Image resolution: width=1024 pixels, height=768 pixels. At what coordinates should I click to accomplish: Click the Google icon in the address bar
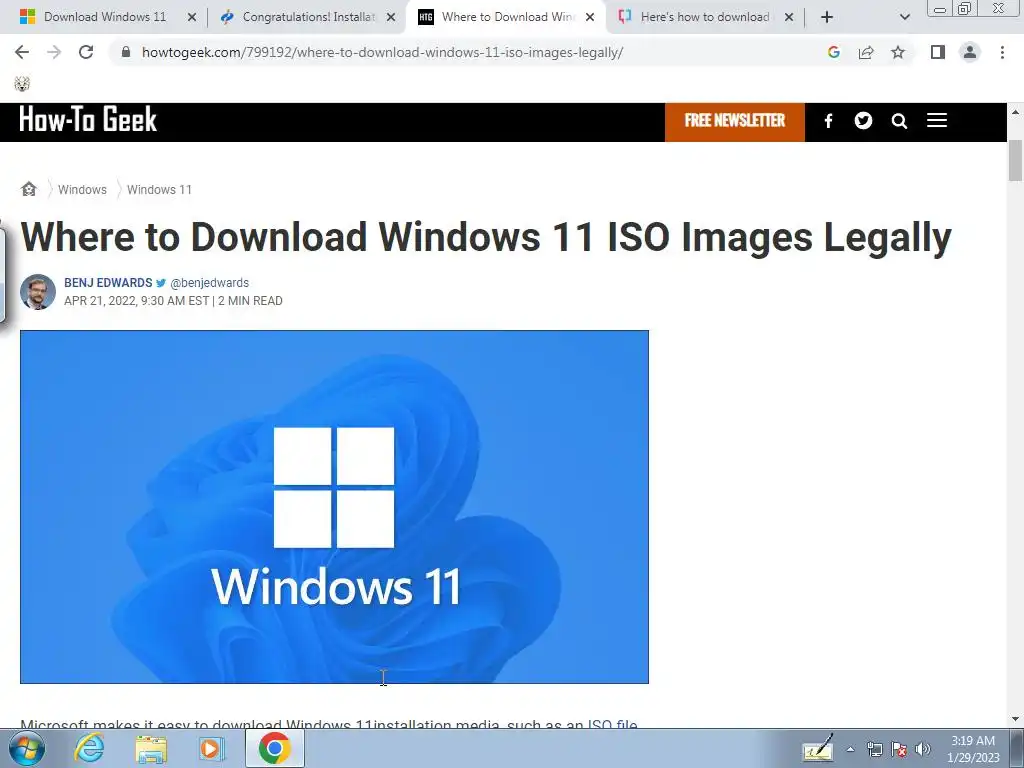click(833, 52)
